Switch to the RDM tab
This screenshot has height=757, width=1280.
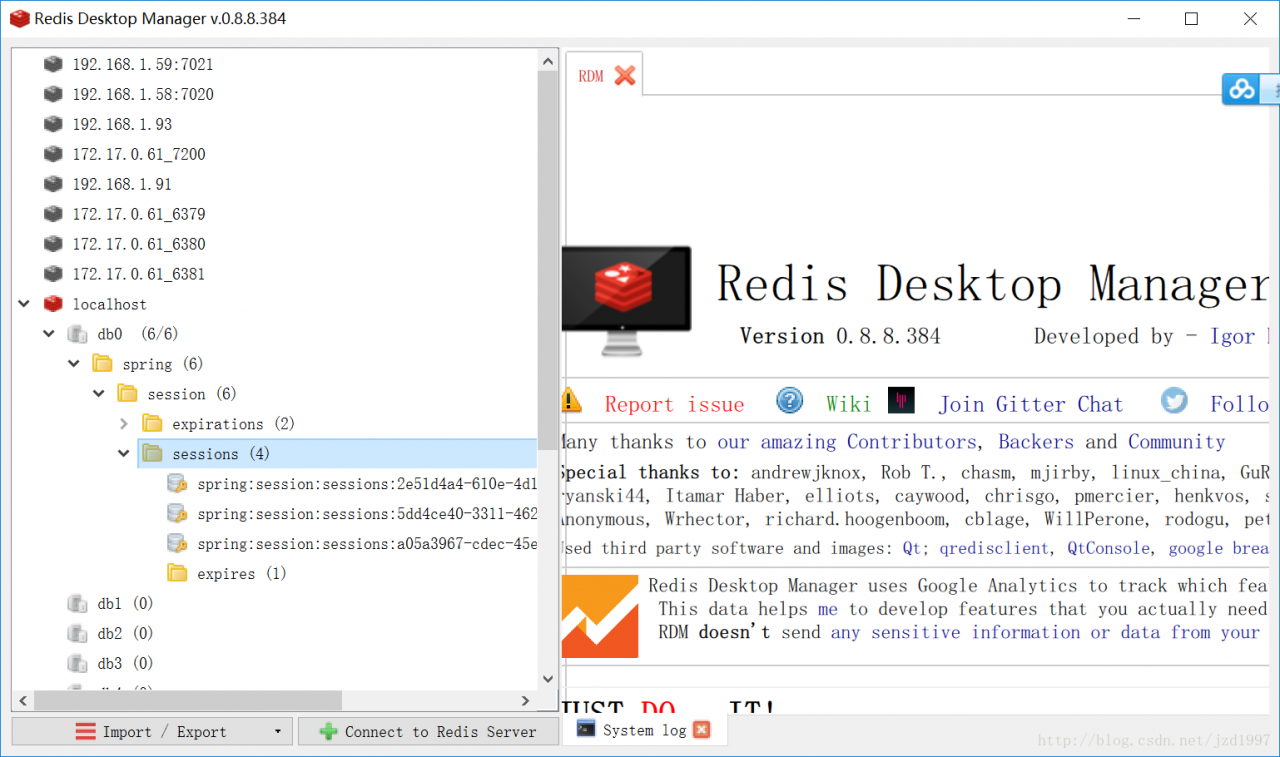point(591,76)
